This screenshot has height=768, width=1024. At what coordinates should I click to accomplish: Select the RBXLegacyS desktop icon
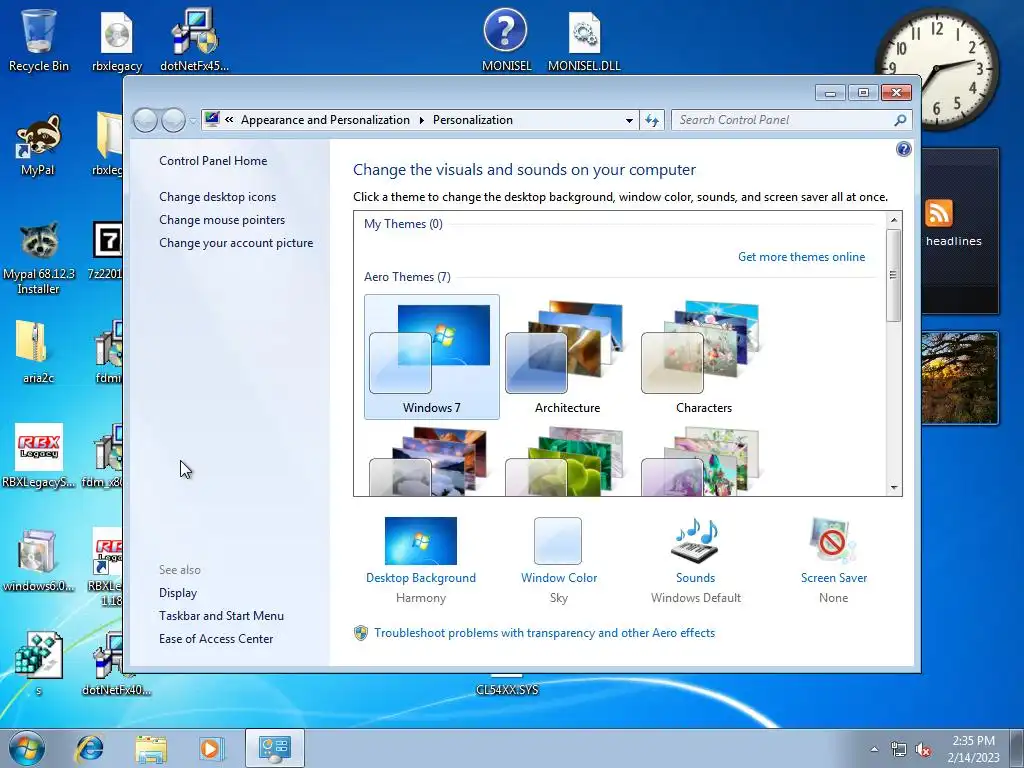tap(39, 455)
